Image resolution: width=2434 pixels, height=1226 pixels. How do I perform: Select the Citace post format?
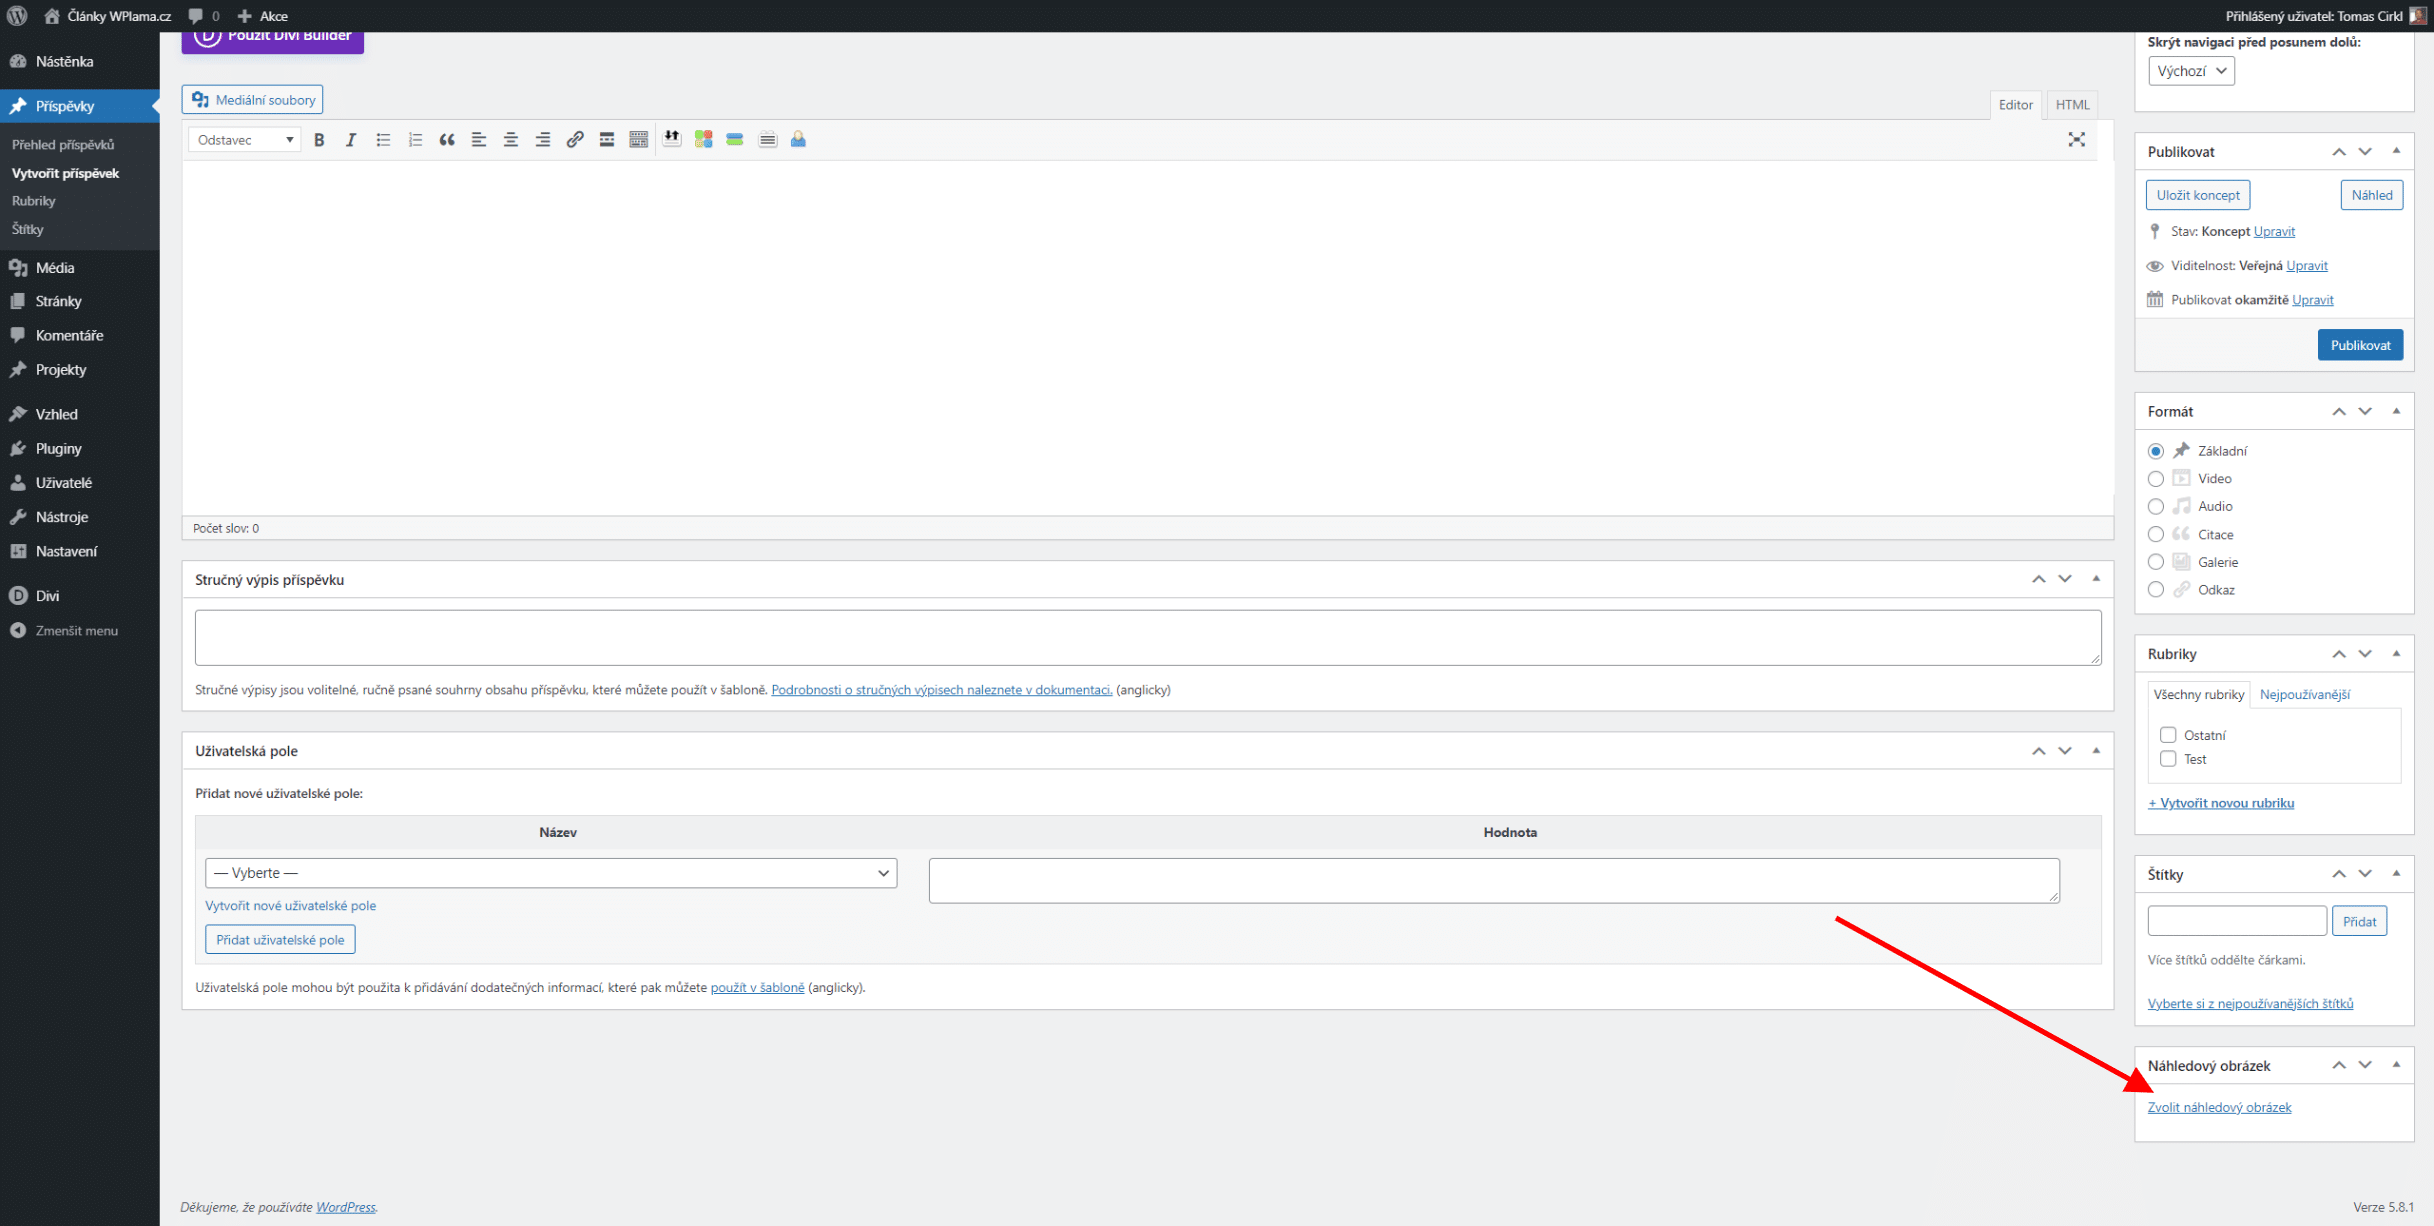point(2156,535)
